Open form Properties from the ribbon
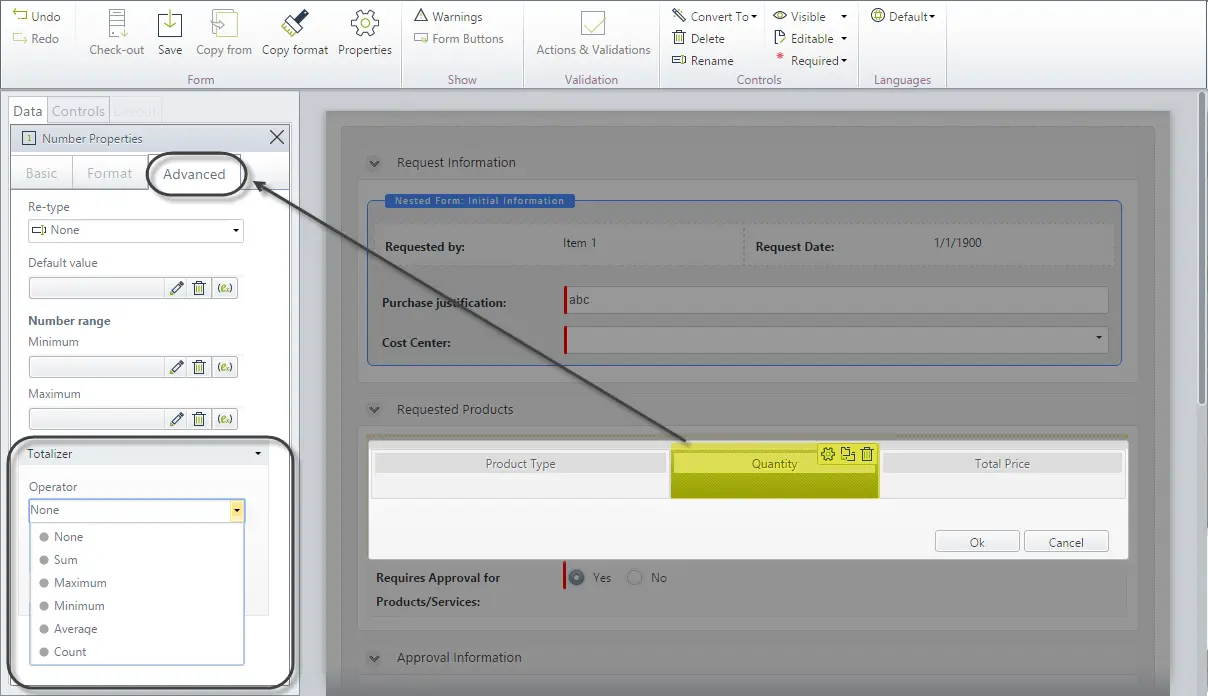 365,33
